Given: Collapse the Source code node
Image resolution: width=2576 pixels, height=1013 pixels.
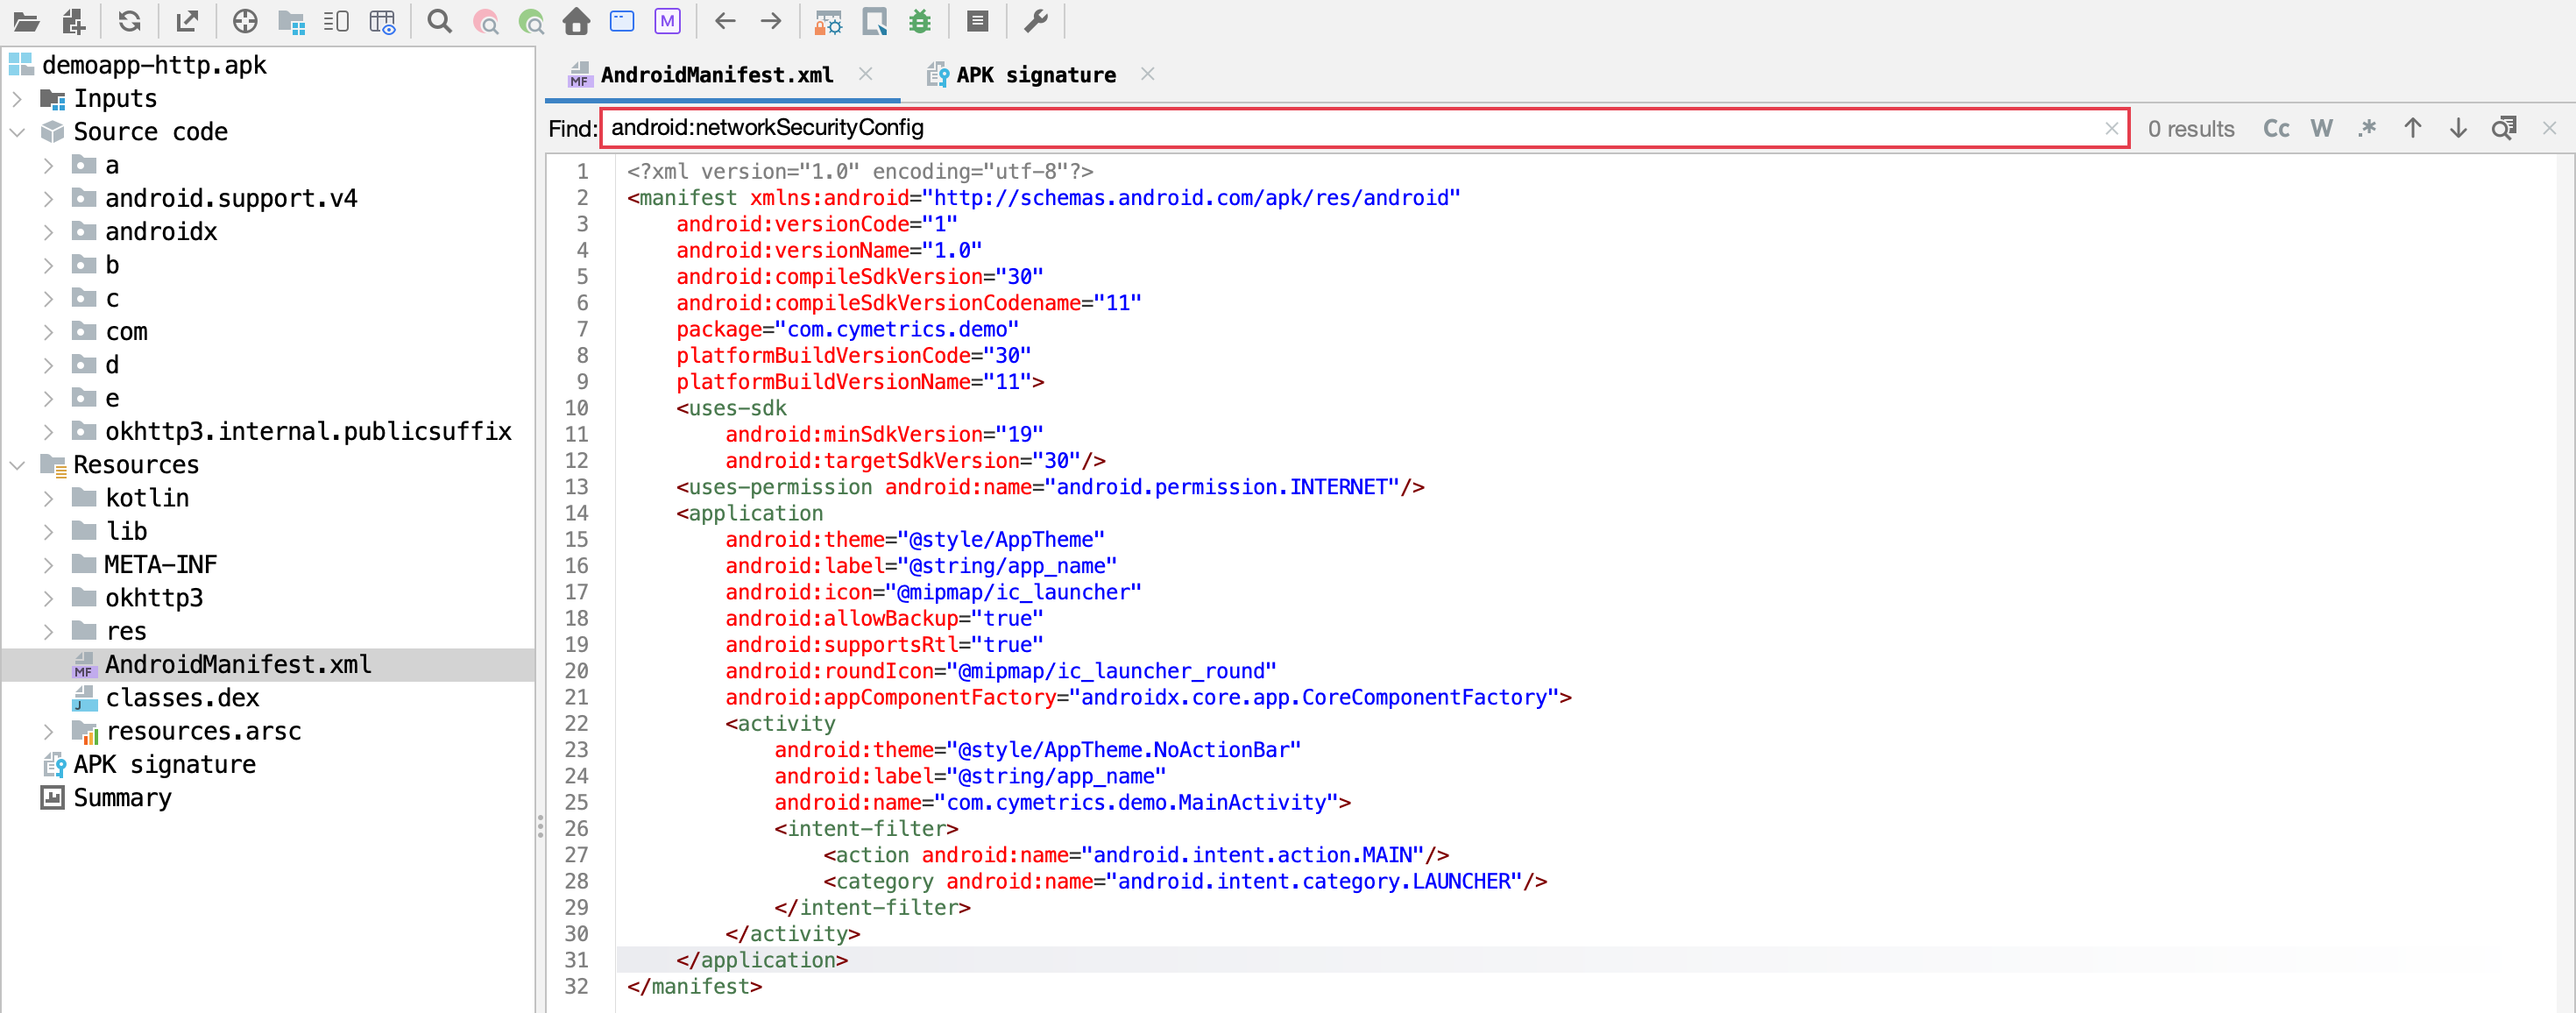Looking at the screenshot, I should 17,132.
